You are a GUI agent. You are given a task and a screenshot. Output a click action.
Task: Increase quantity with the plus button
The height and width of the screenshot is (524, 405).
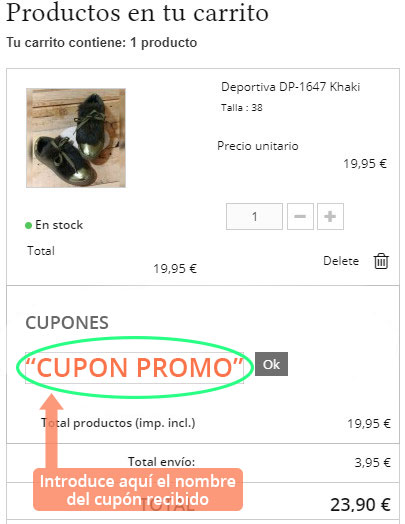point(330,217)
